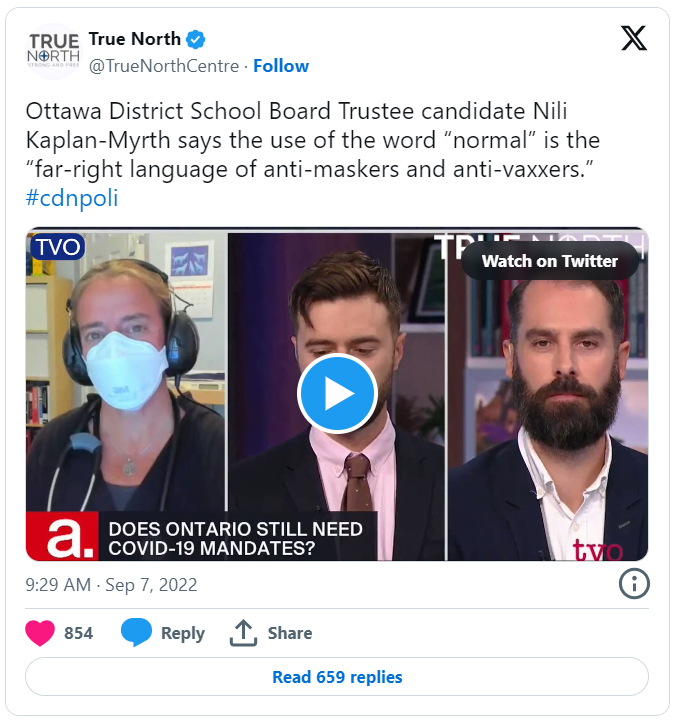Click the blue verified badge
This screenshot has width=677, height=723.
(196, 40)
